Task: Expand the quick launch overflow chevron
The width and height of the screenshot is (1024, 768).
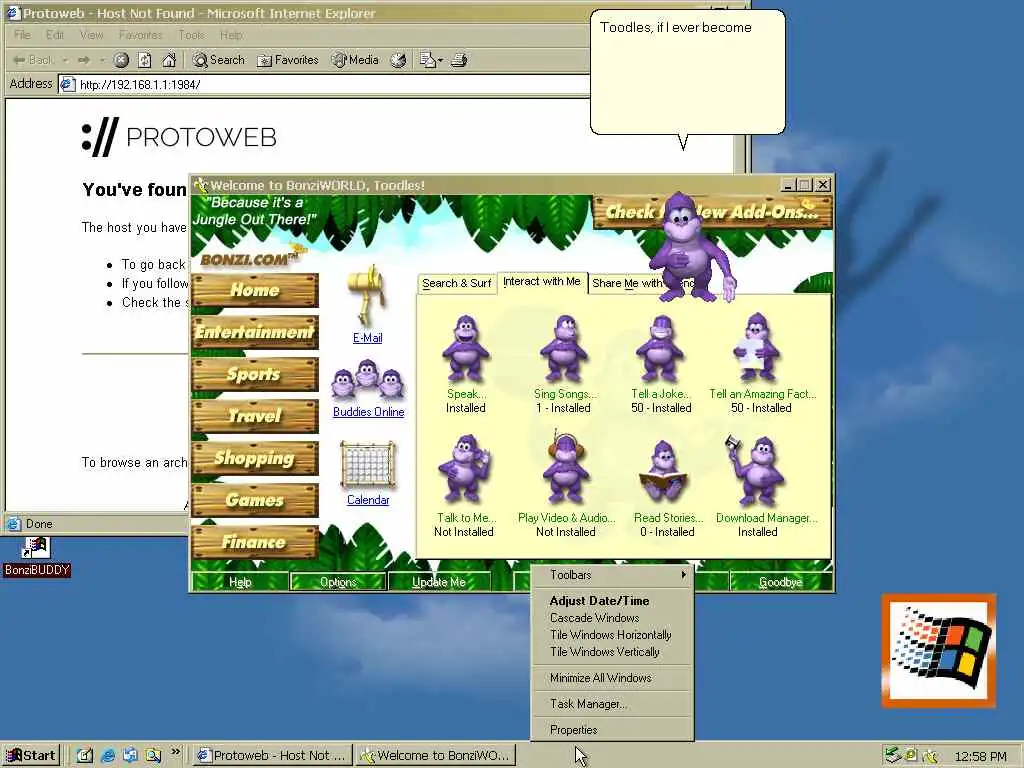Action: (175, 752)
